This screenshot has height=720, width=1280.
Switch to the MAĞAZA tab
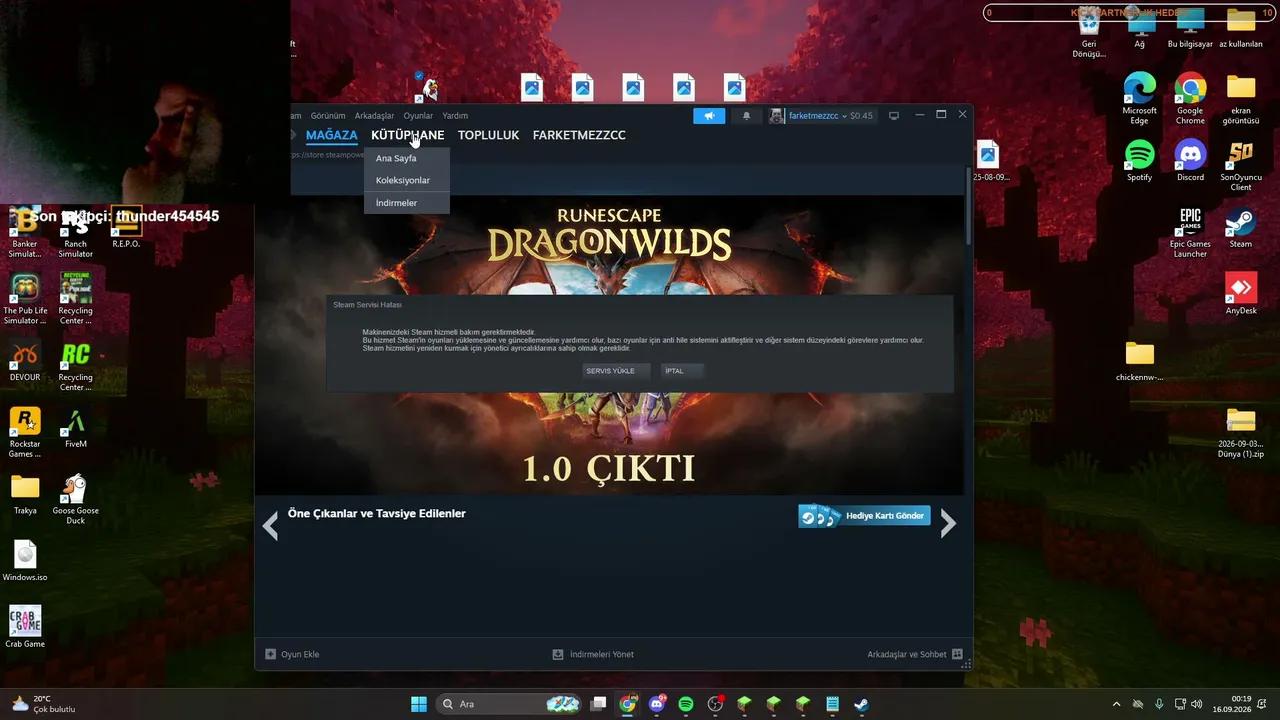click(332, 135)
